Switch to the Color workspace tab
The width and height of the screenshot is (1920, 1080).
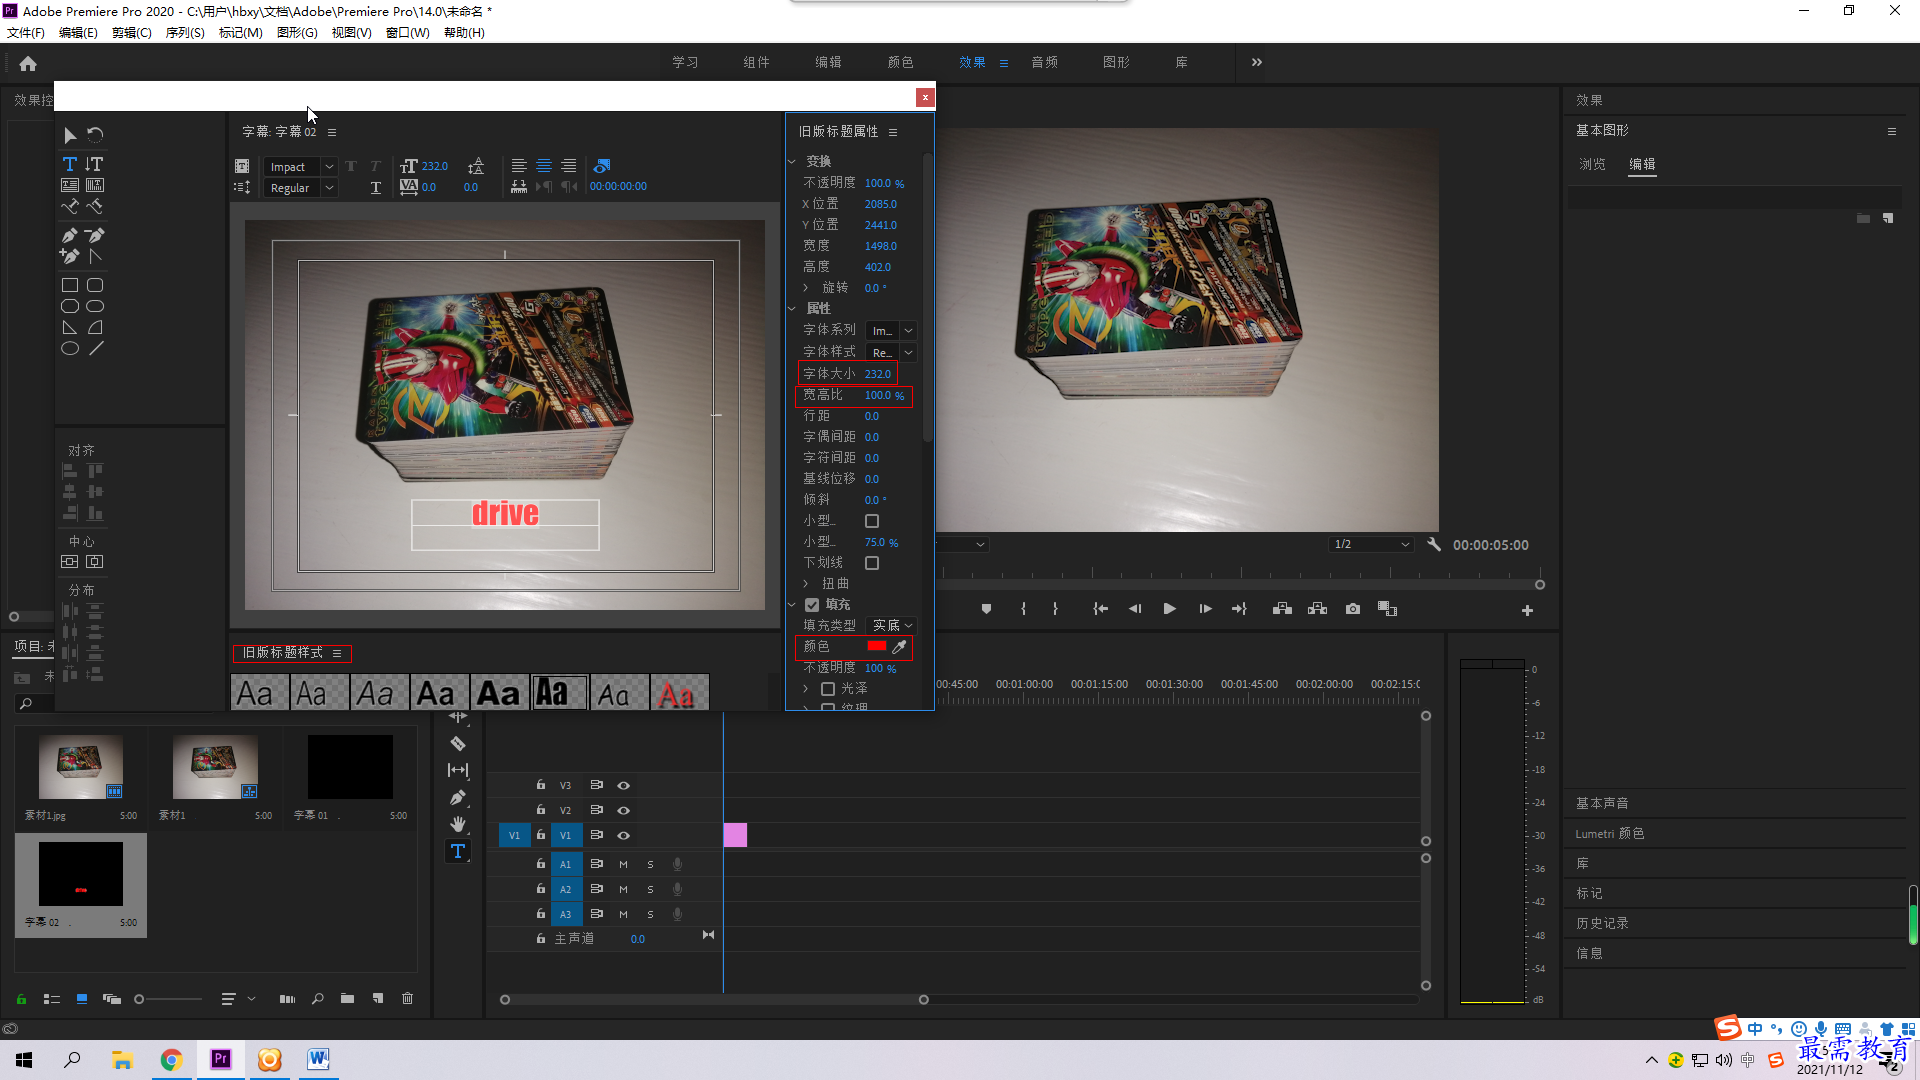pos(900,62)
